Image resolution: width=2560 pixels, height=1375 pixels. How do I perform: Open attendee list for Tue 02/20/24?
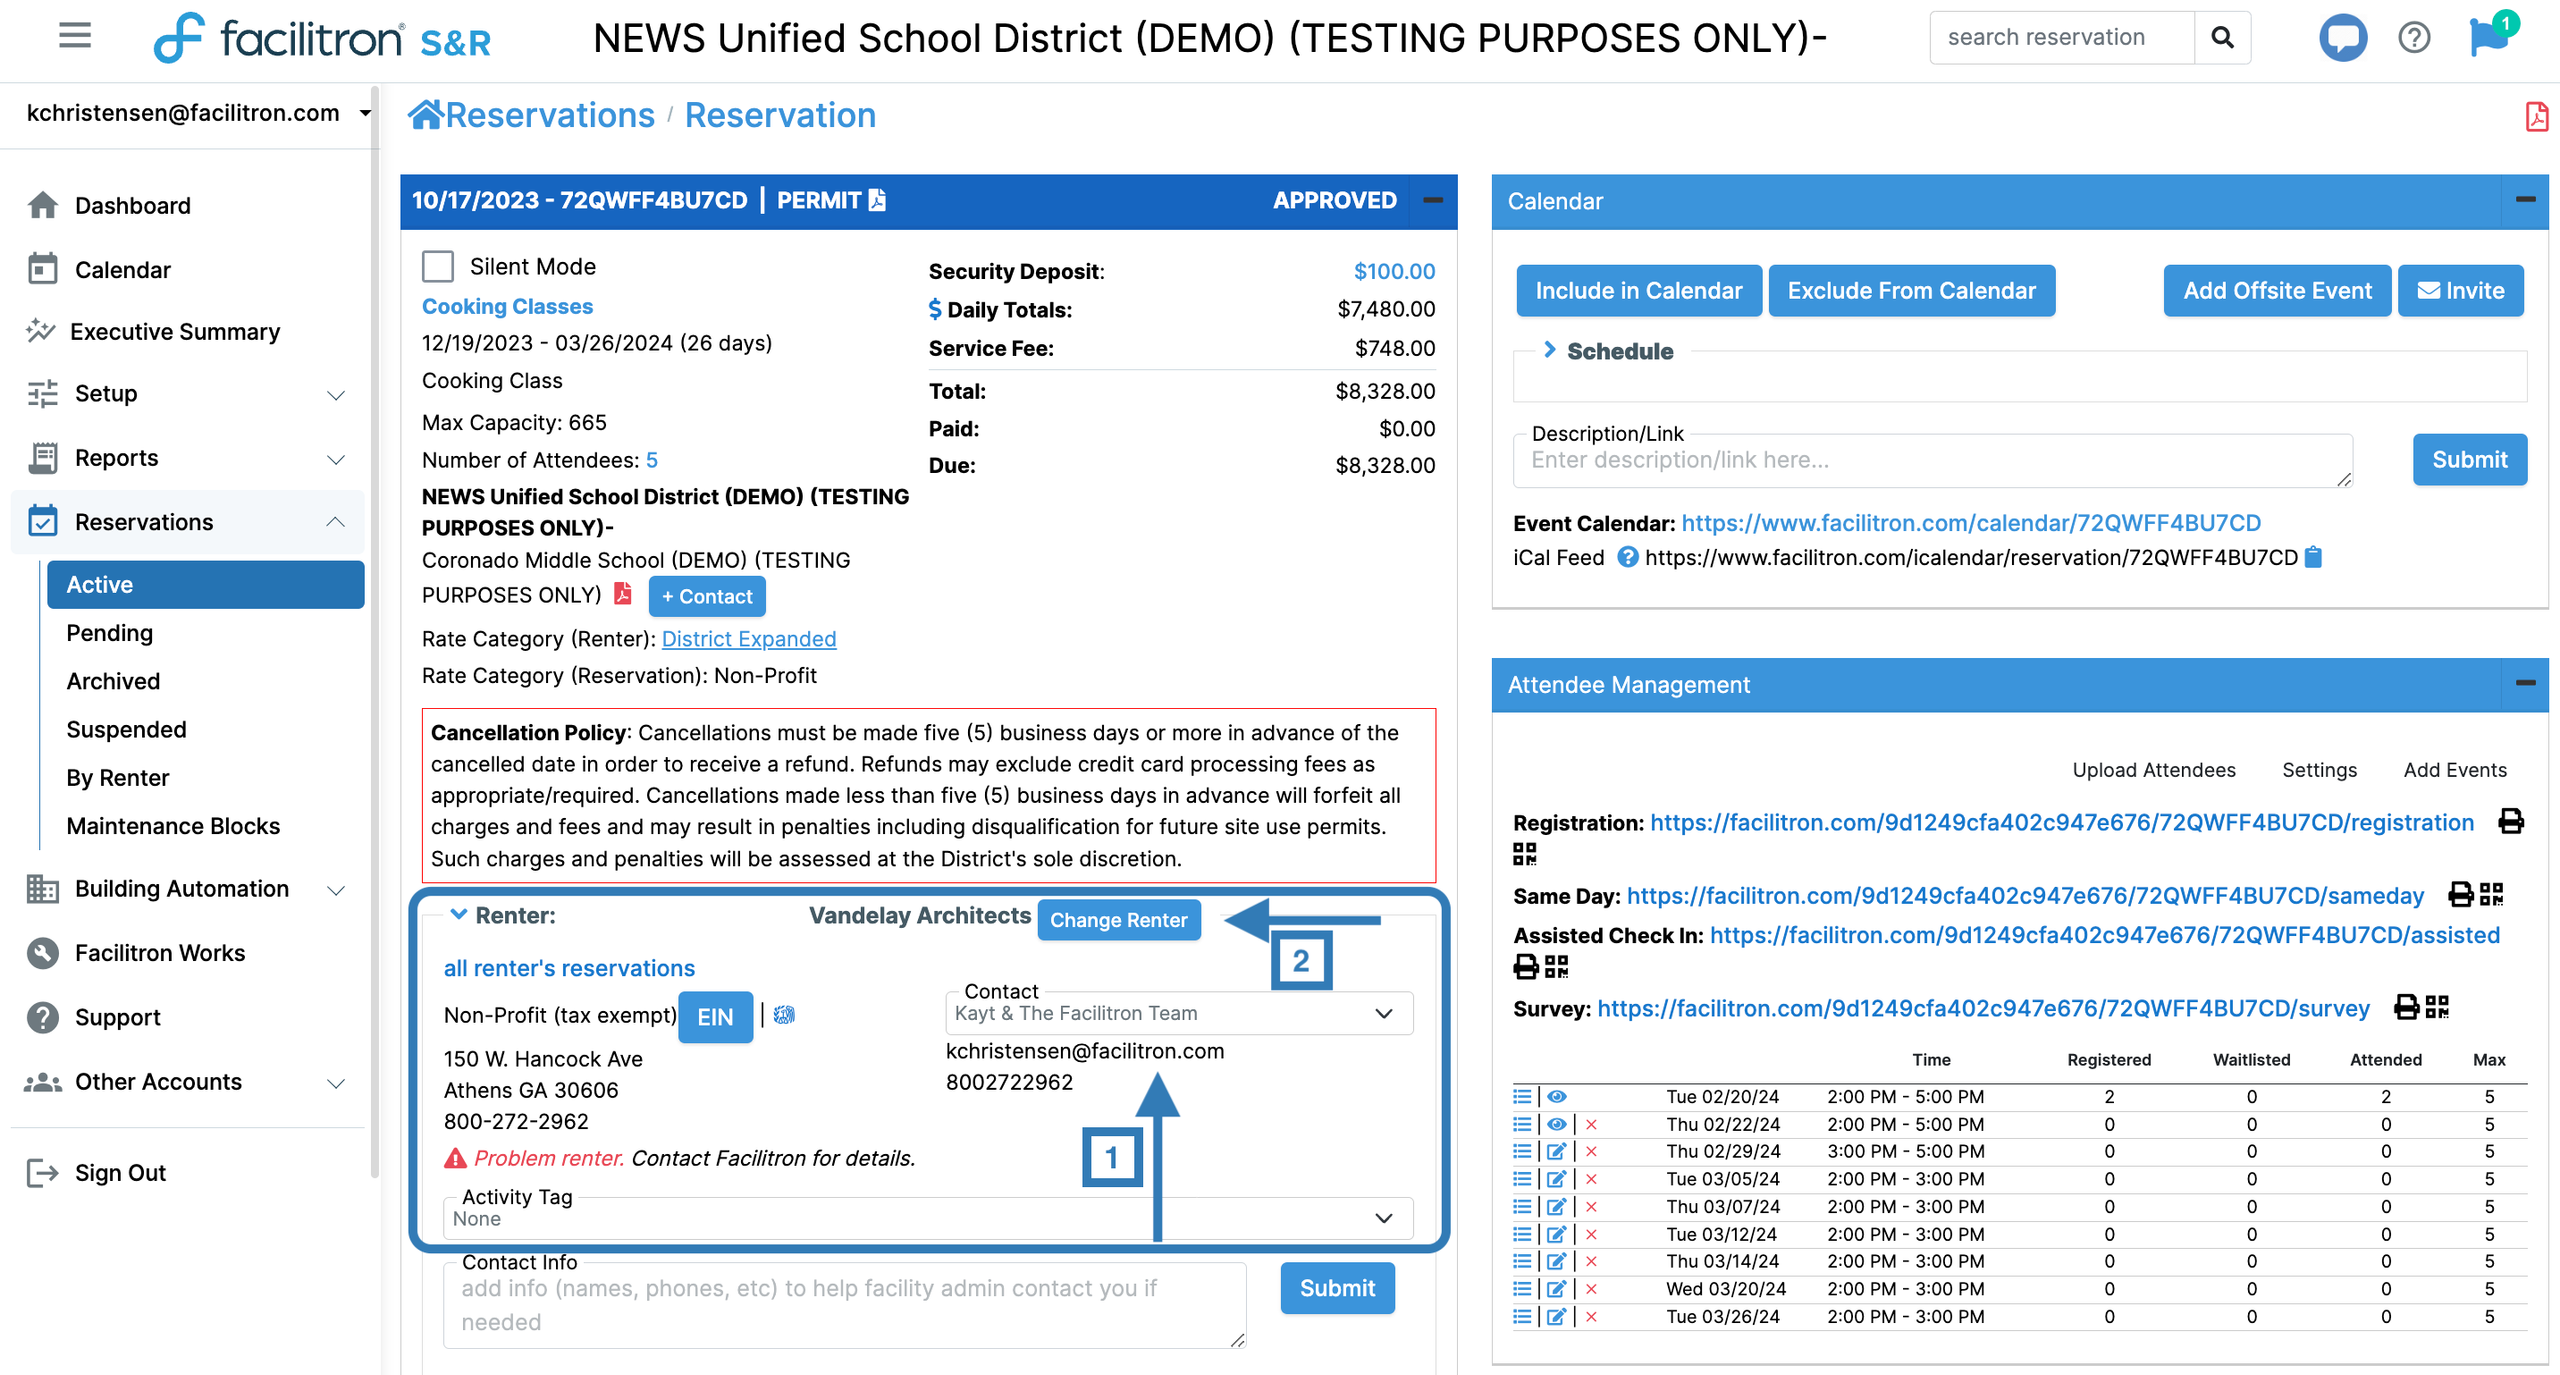tap(1522, 1097)
